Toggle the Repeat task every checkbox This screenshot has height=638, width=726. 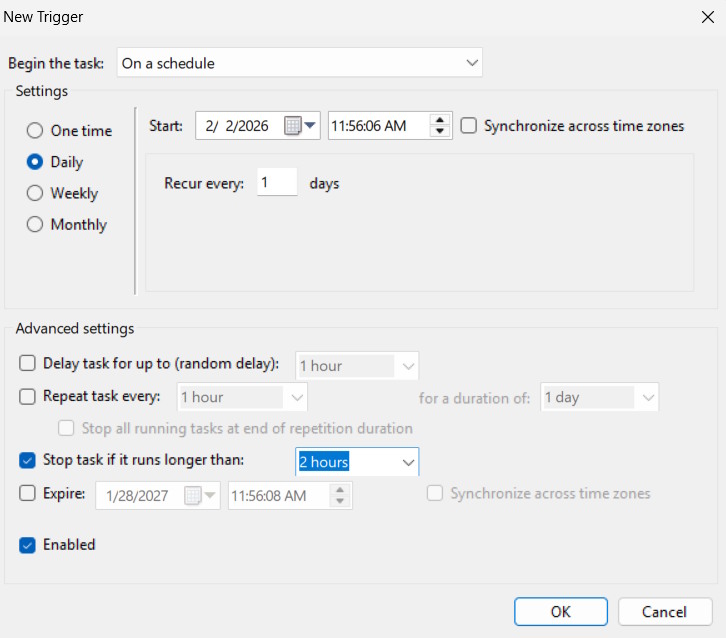[x=27, y=396]
